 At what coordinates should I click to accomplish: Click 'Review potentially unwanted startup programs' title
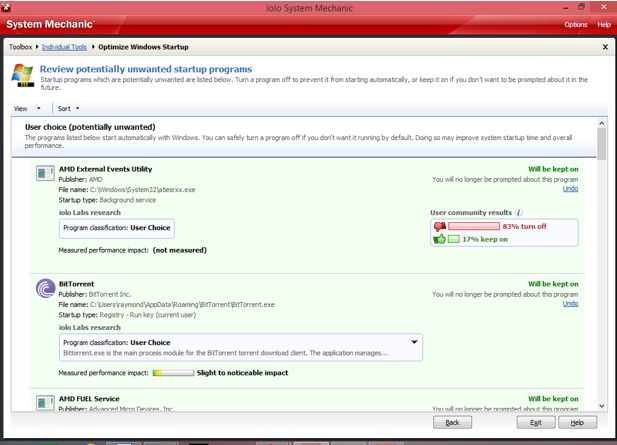tap(146, 69)
